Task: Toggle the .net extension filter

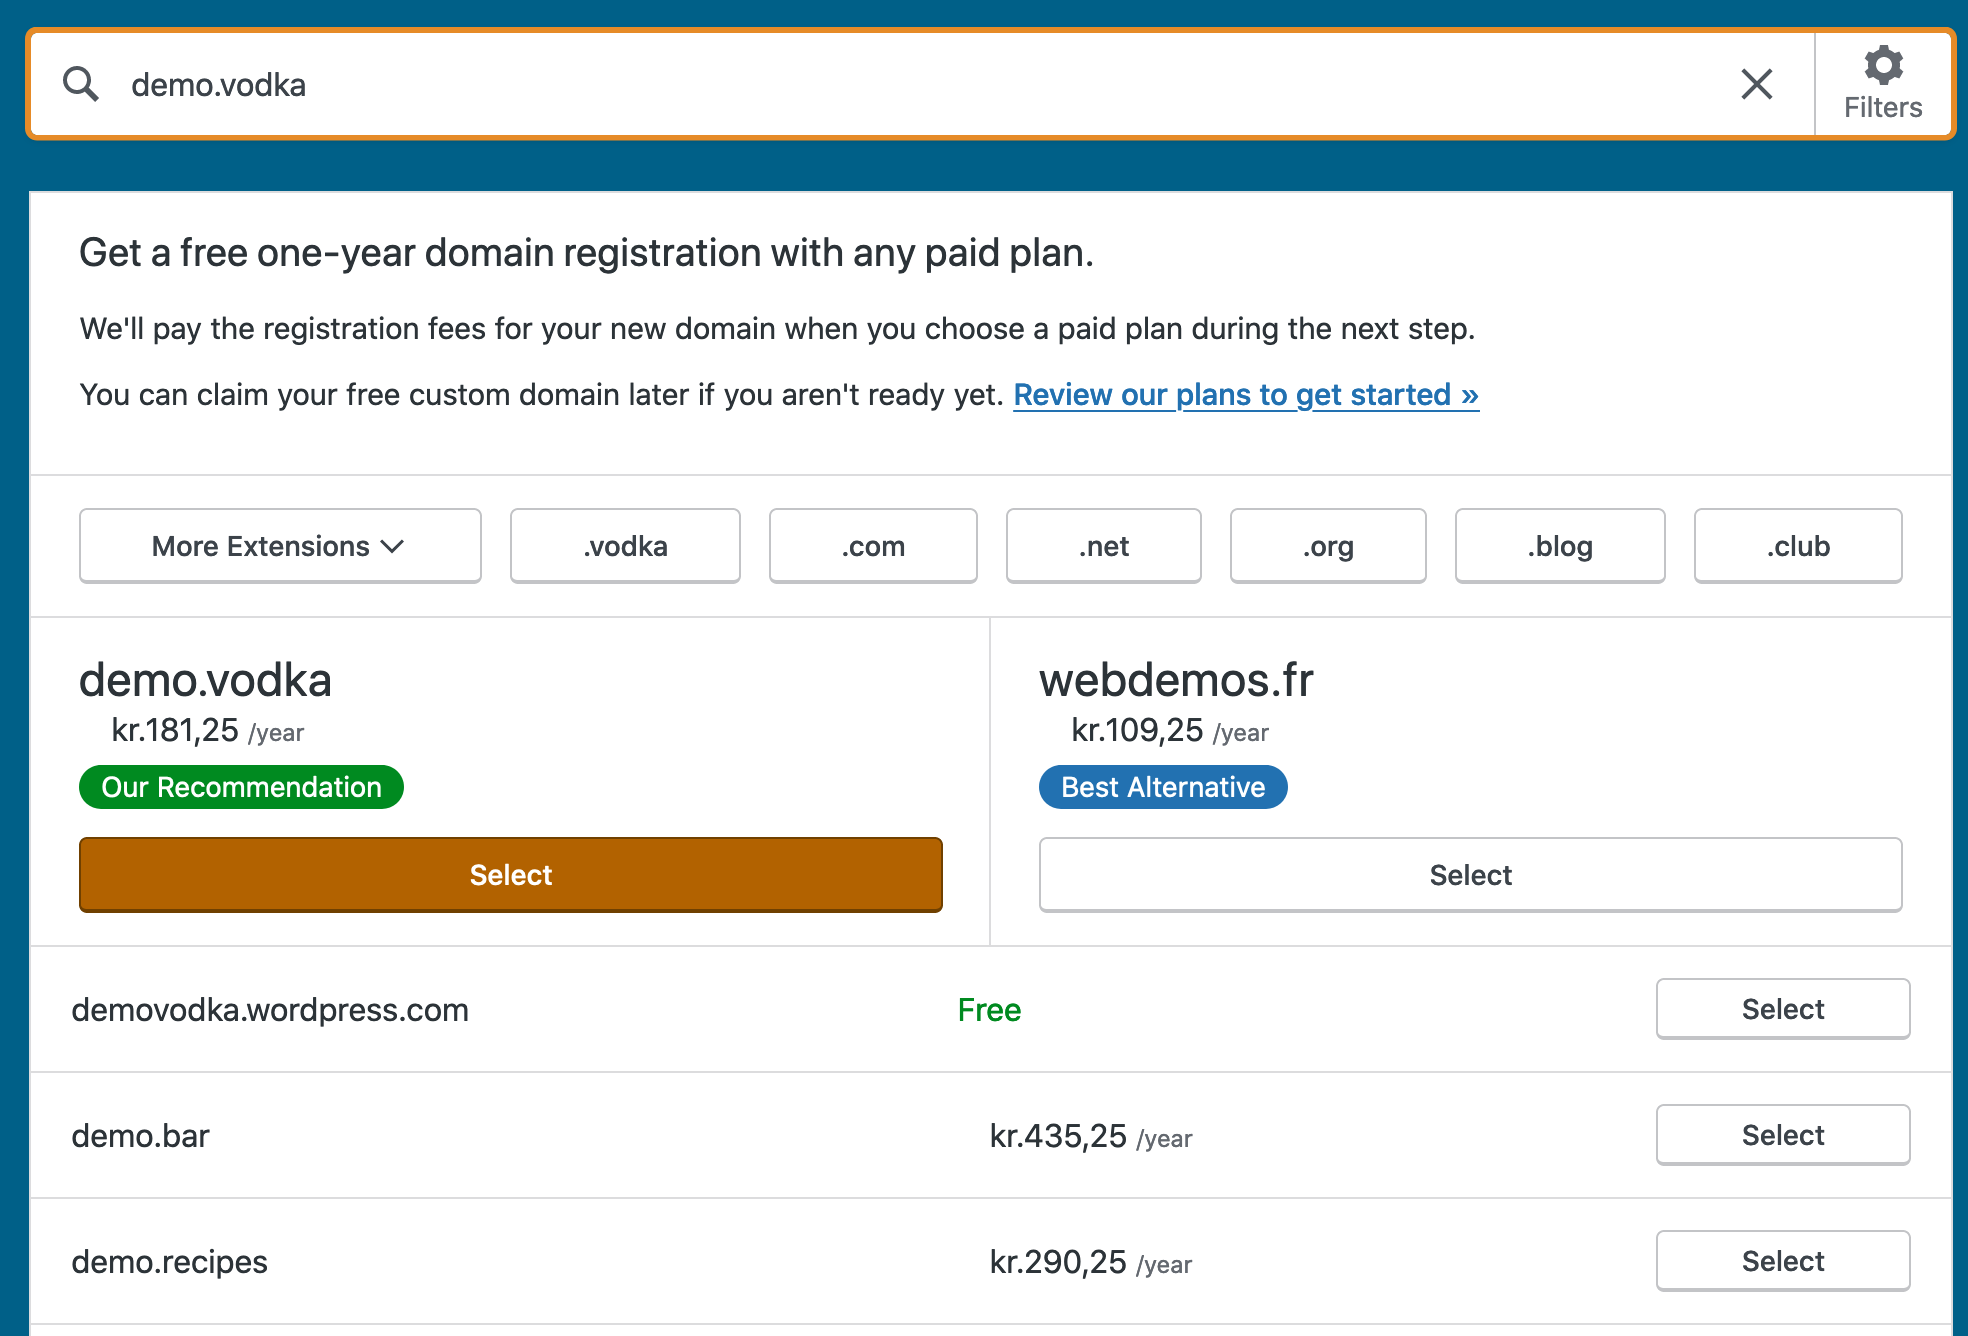Action: click(x=1103, y=546)
